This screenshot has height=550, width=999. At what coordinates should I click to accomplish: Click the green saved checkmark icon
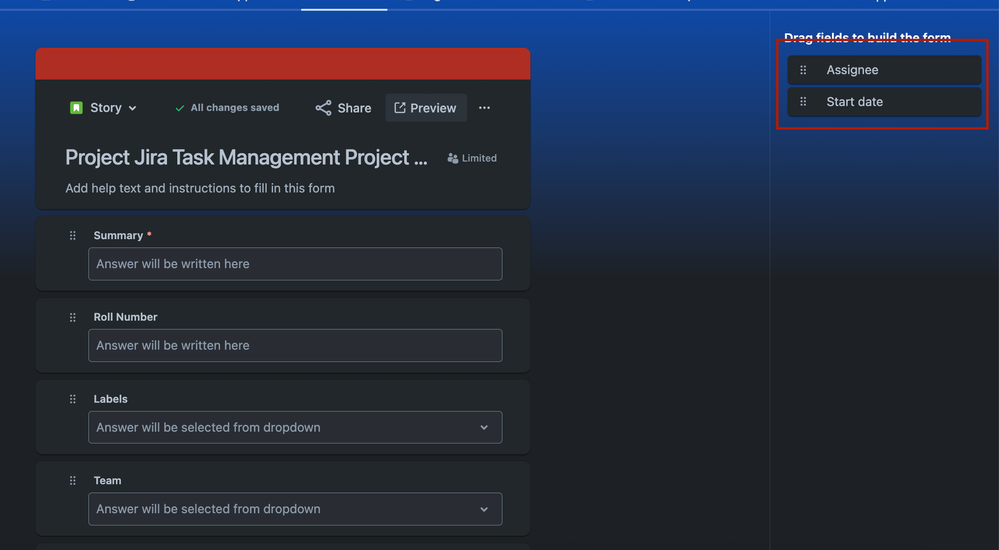(x=180, y=108)
